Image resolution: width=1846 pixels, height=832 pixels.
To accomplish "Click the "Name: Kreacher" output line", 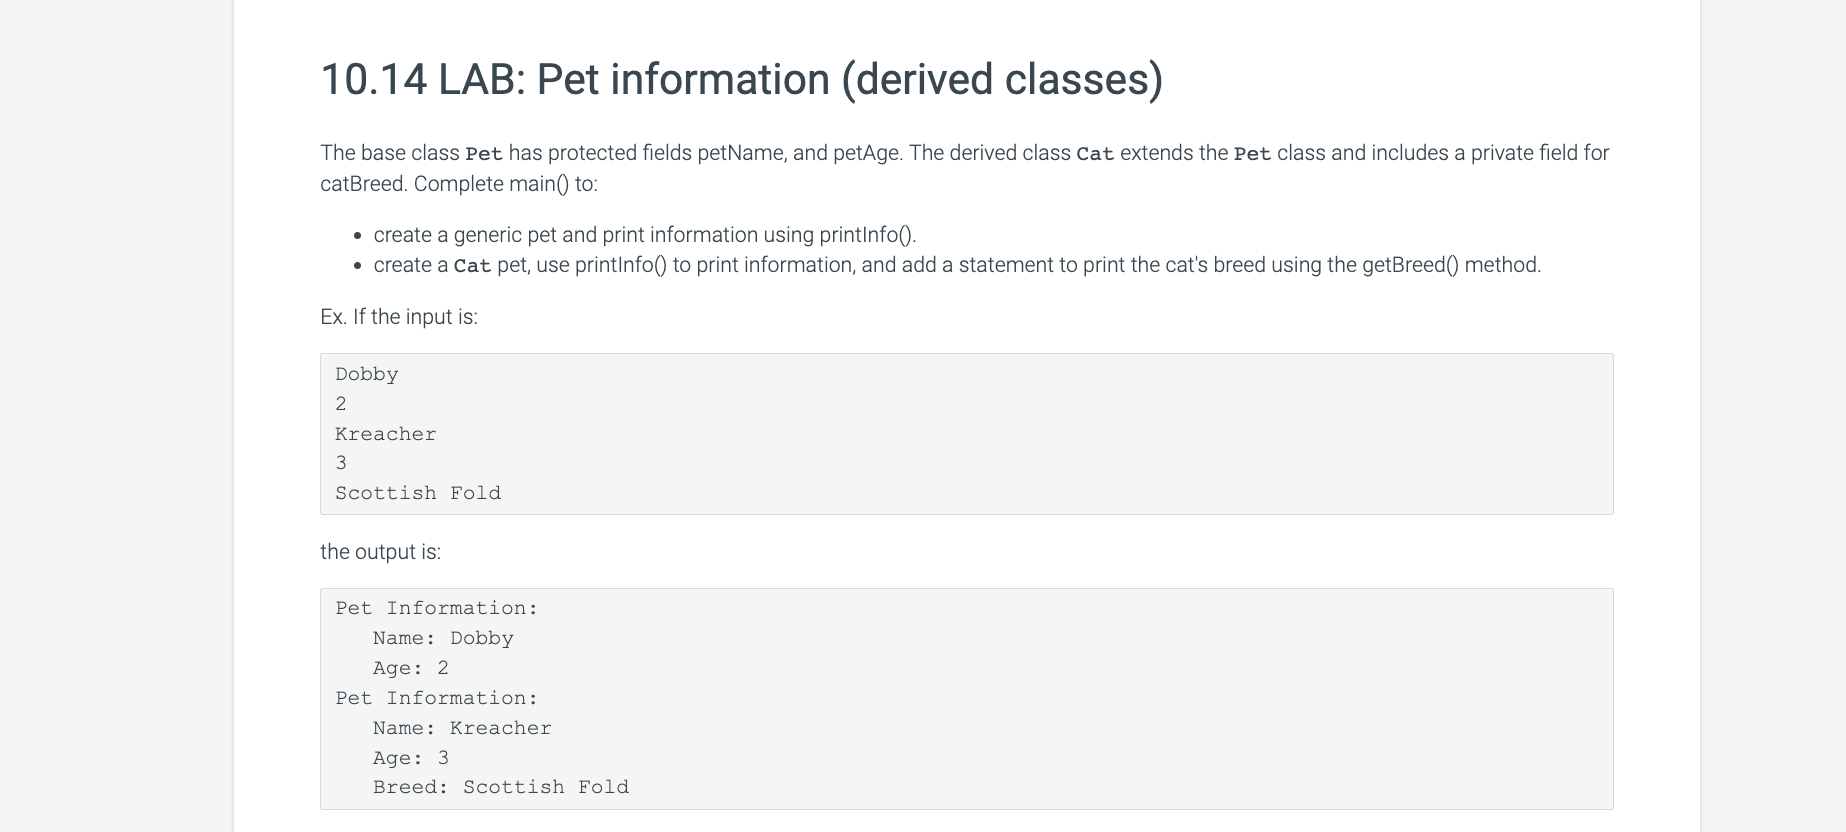I will pyautogui.click(x=462, y=728).
